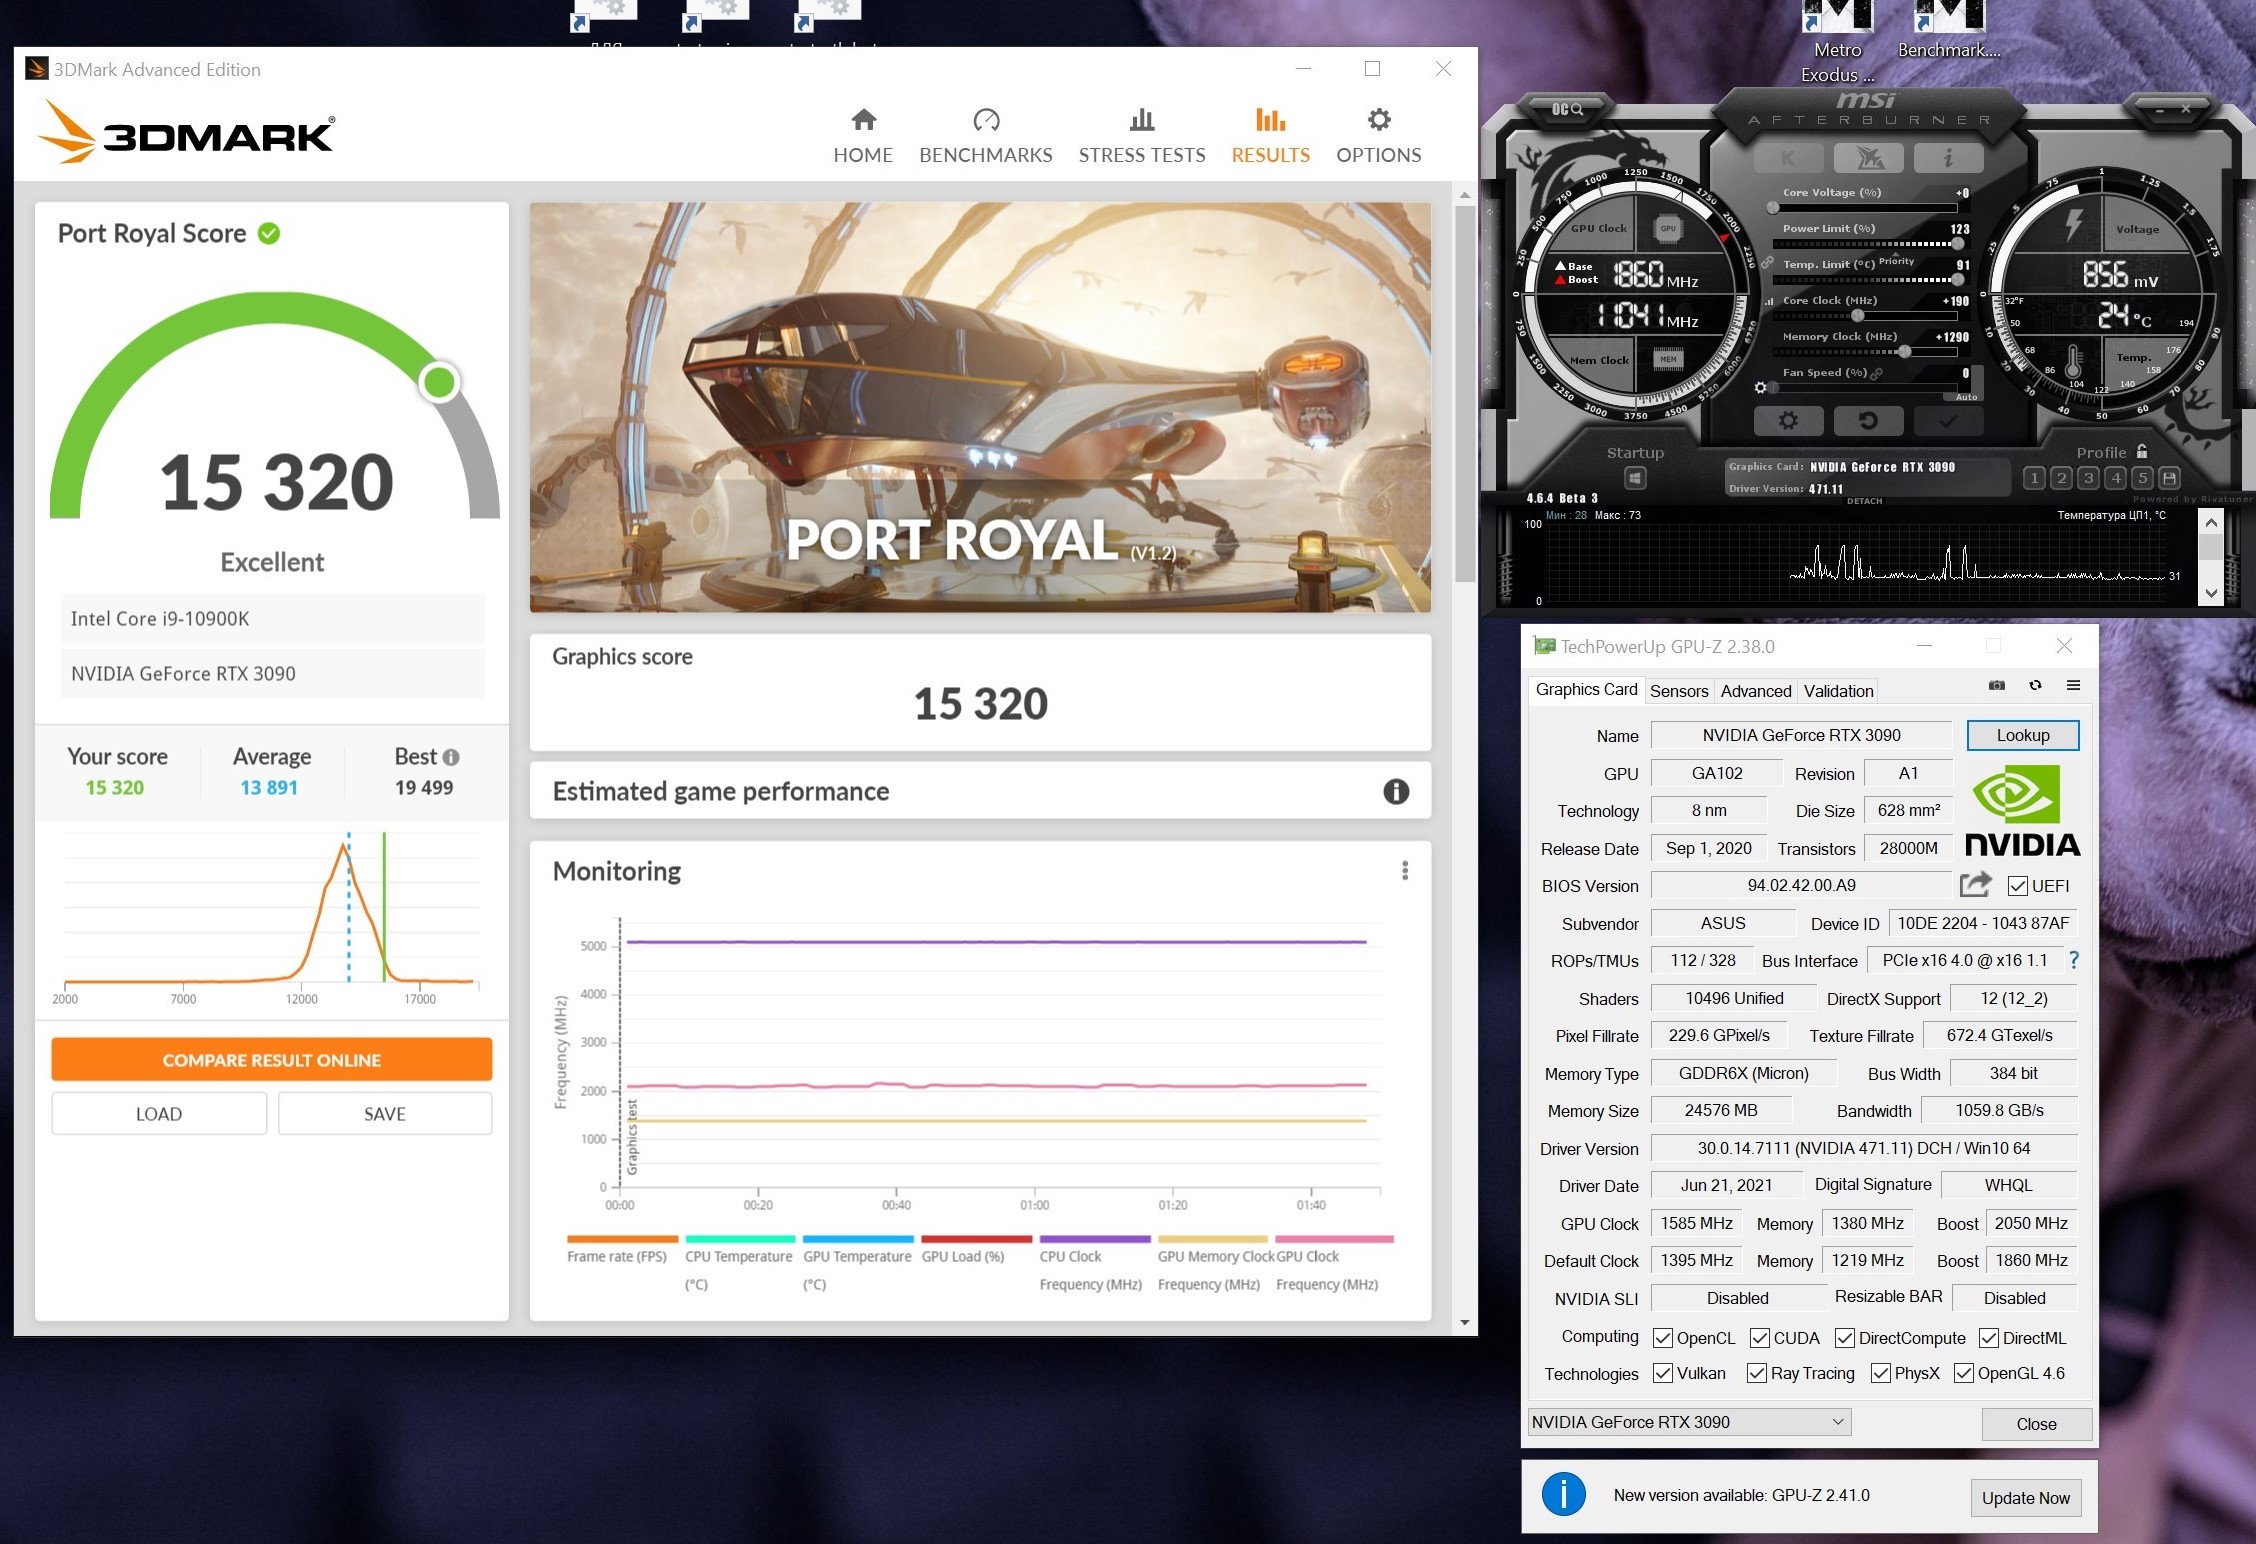This screenshot has height=1544, width=2256.
Task: Click Afterburner reset to defaults icon
Action: pyautogui.click(x=1867, y=421)
